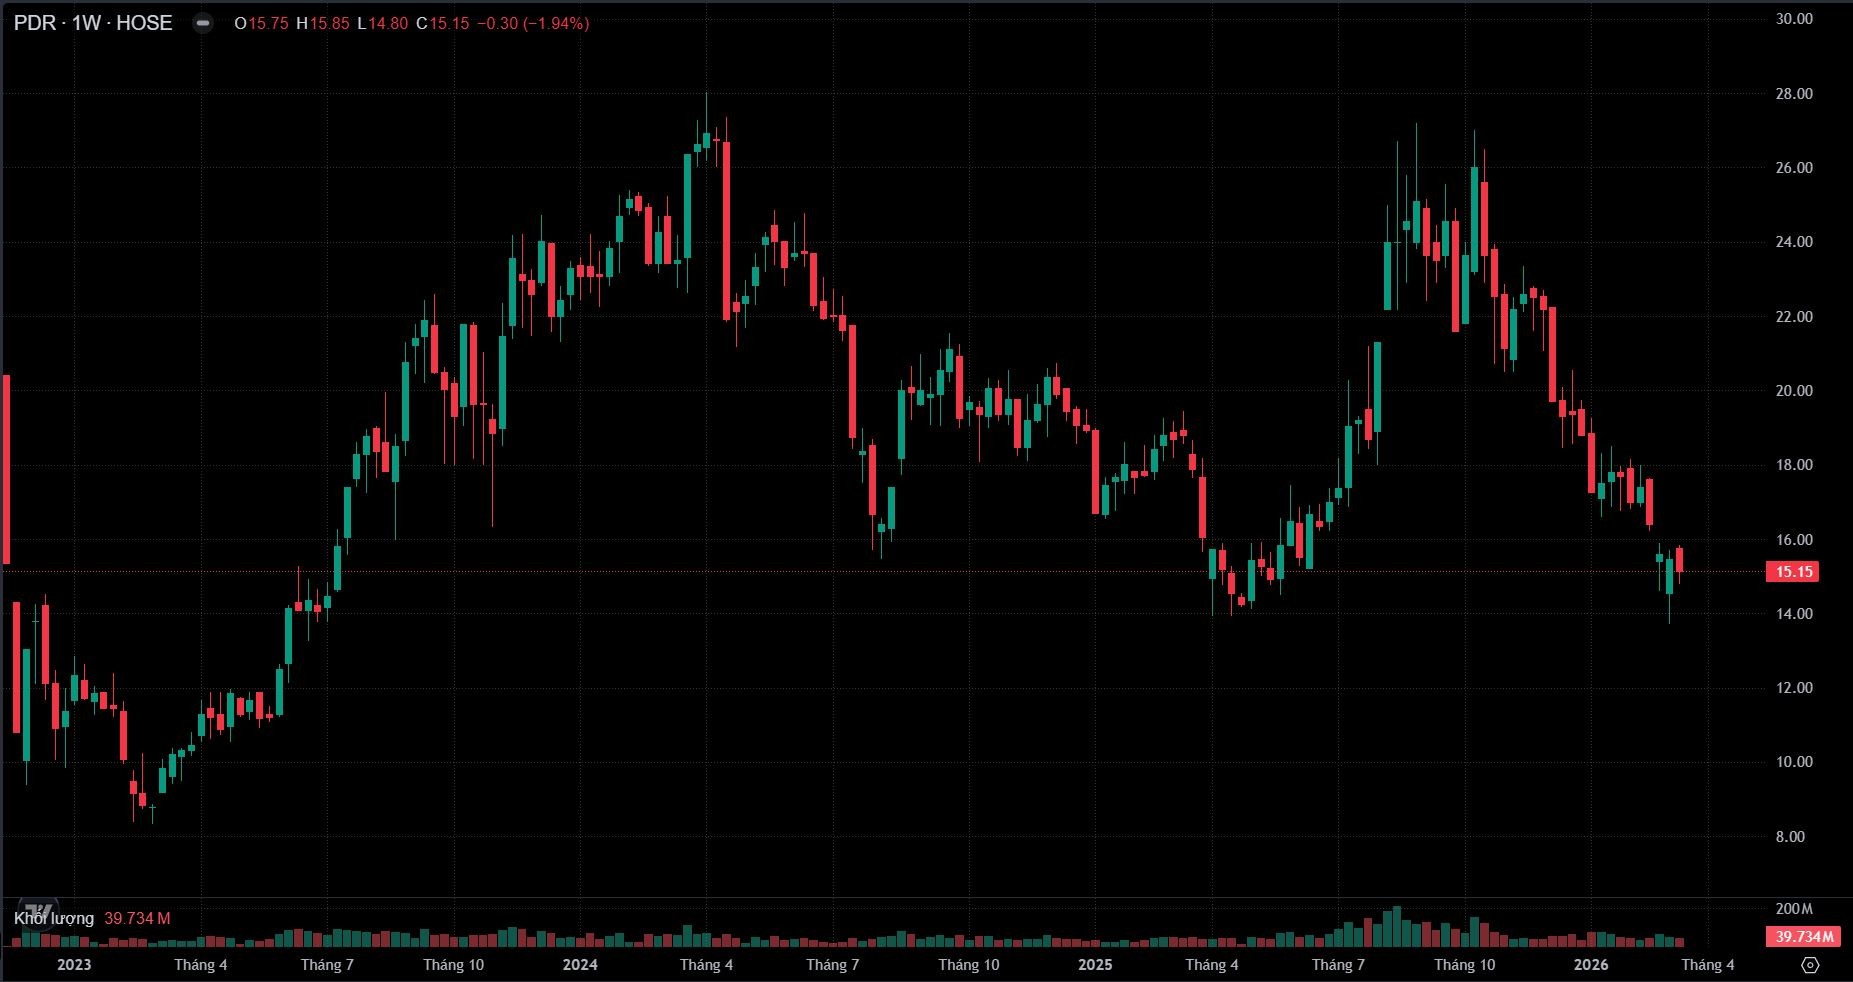Click the 2023 label on time axis
The width and height of the screenshot is (1853, 982).
click(74, 965)
